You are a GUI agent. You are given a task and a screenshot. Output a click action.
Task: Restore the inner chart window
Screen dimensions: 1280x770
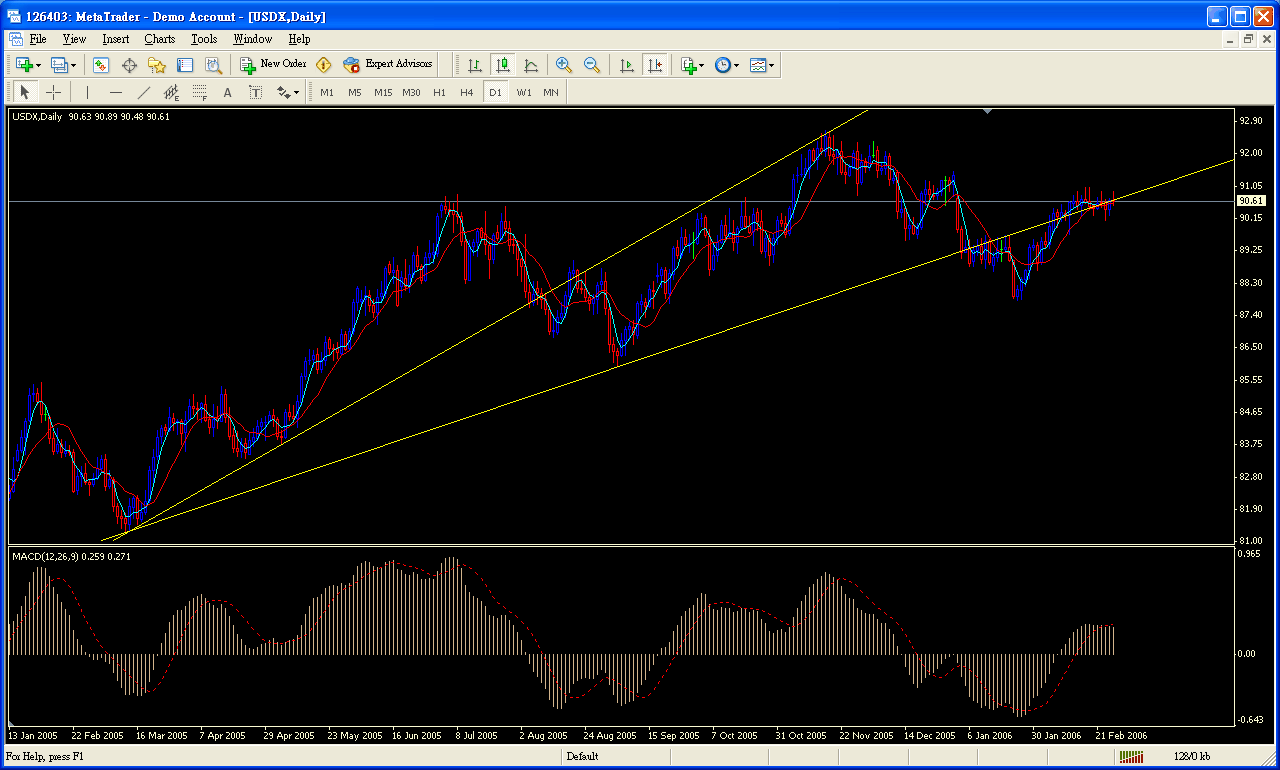pos(1248,39)
